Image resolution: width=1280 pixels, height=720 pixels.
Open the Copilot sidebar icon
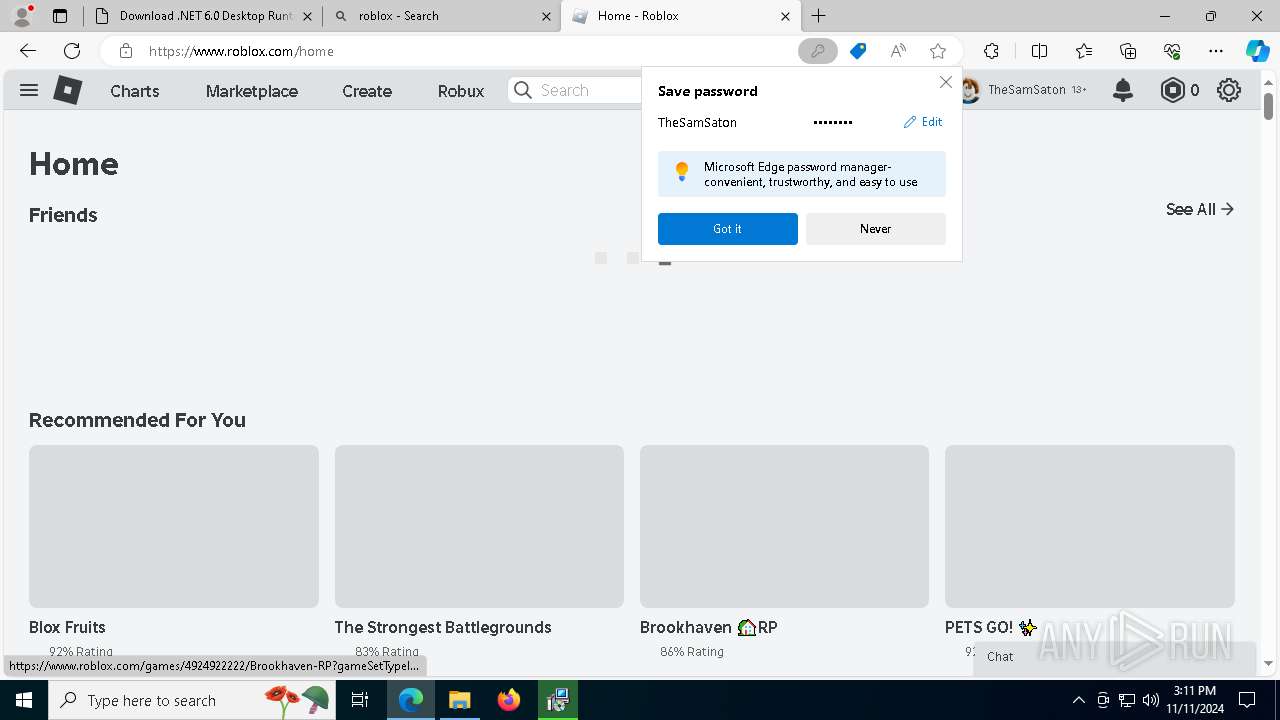pyautogui.click(x=1257, y=51)
